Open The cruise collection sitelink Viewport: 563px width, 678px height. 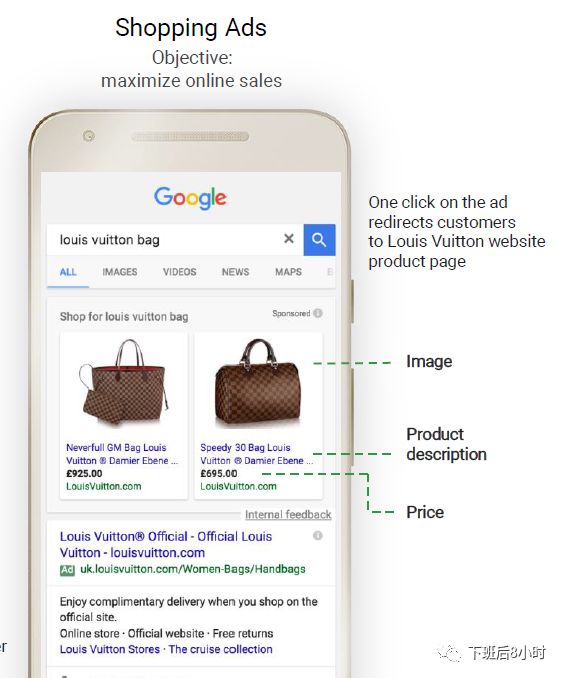pos(221,649)
